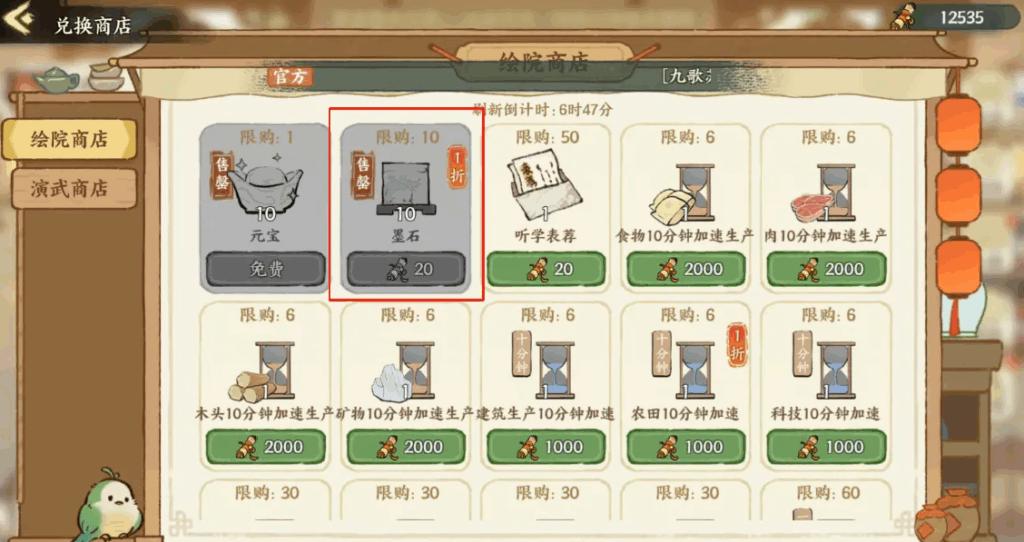Buy 农田10分钟加速 for 1000 scrolls

(x=686, y=447)
